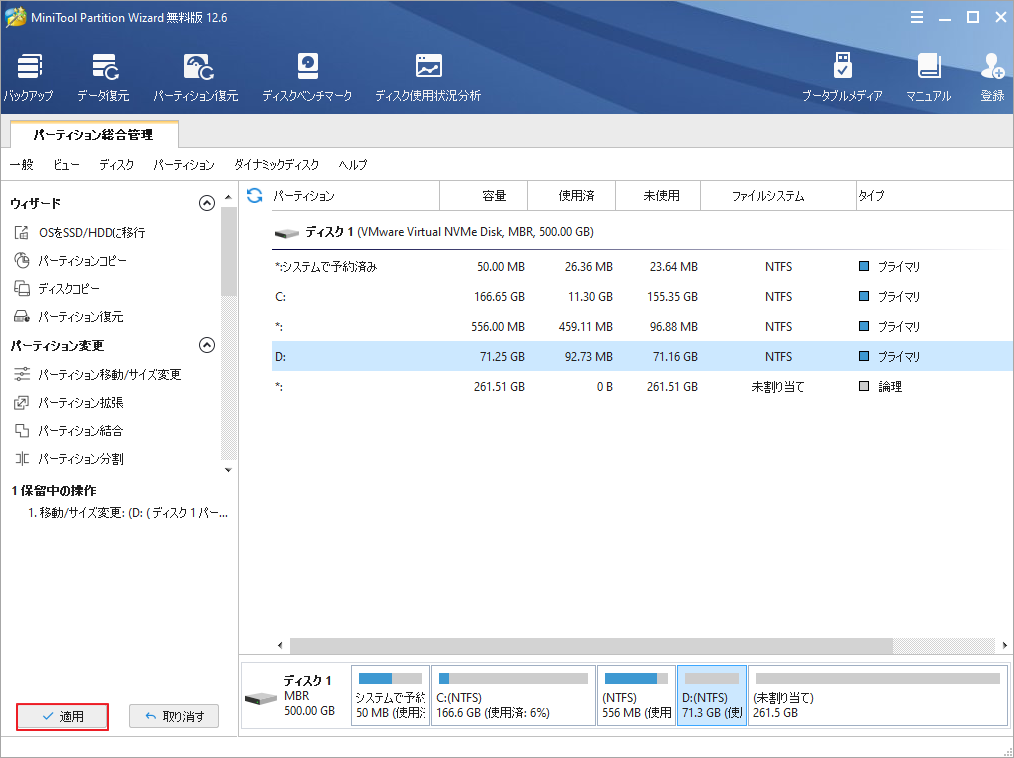This screenshot has width=1014, height=758.
Task: Click the horizontal scrollbar right arrow
Action: (x=1004, y=645)
